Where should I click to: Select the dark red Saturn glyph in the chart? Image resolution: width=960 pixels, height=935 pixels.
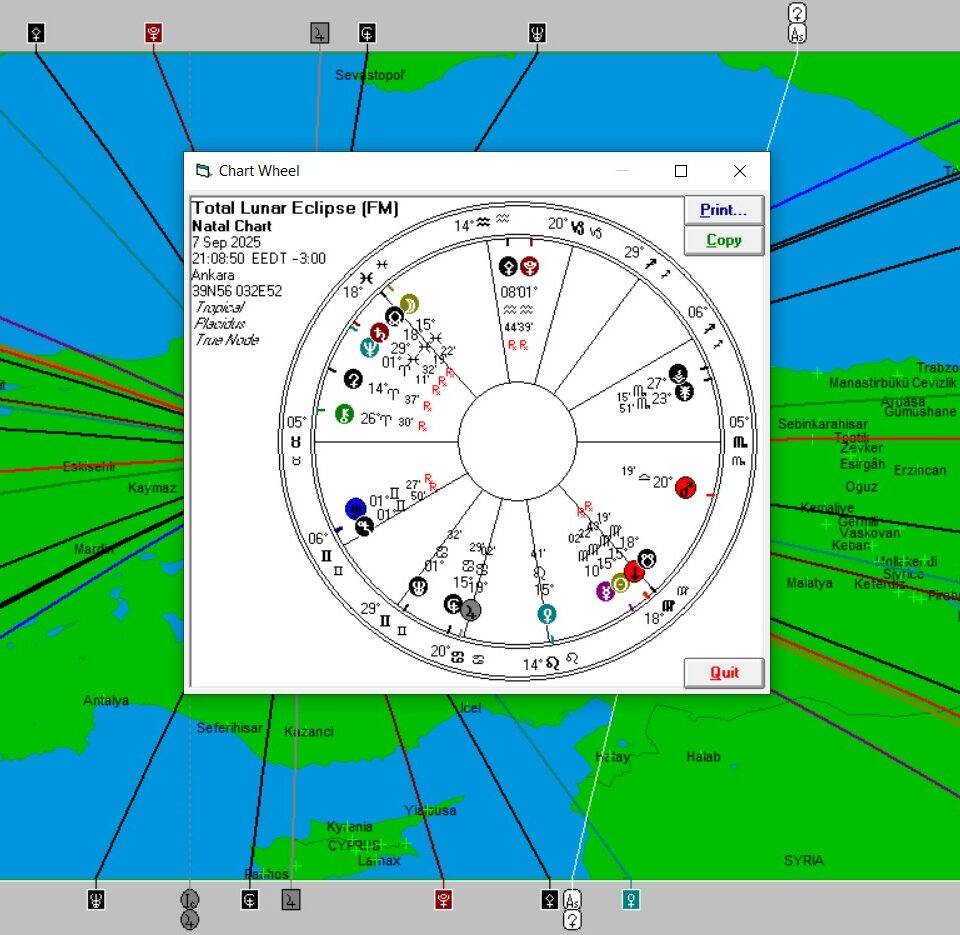click(380, 331)
